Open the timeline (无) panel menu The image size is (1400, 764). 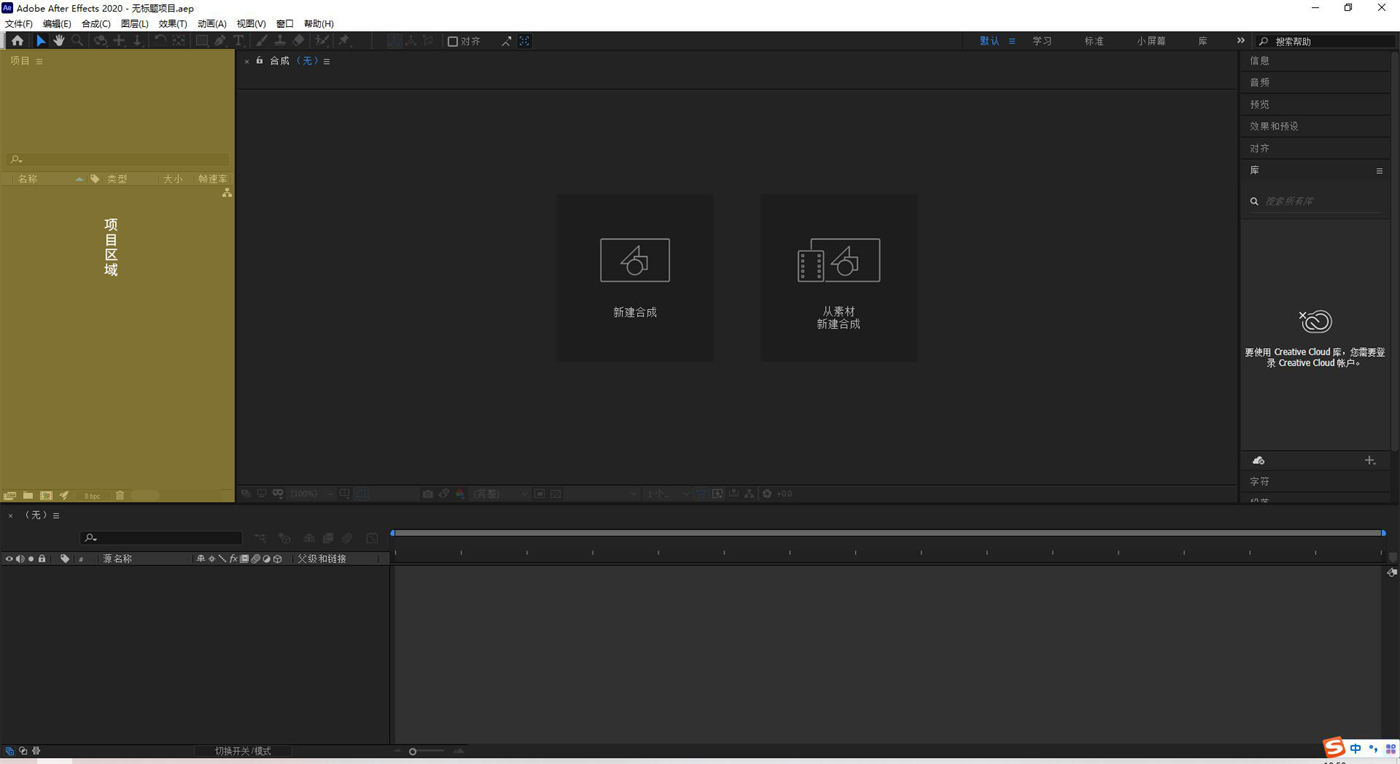tap(56, 516)
